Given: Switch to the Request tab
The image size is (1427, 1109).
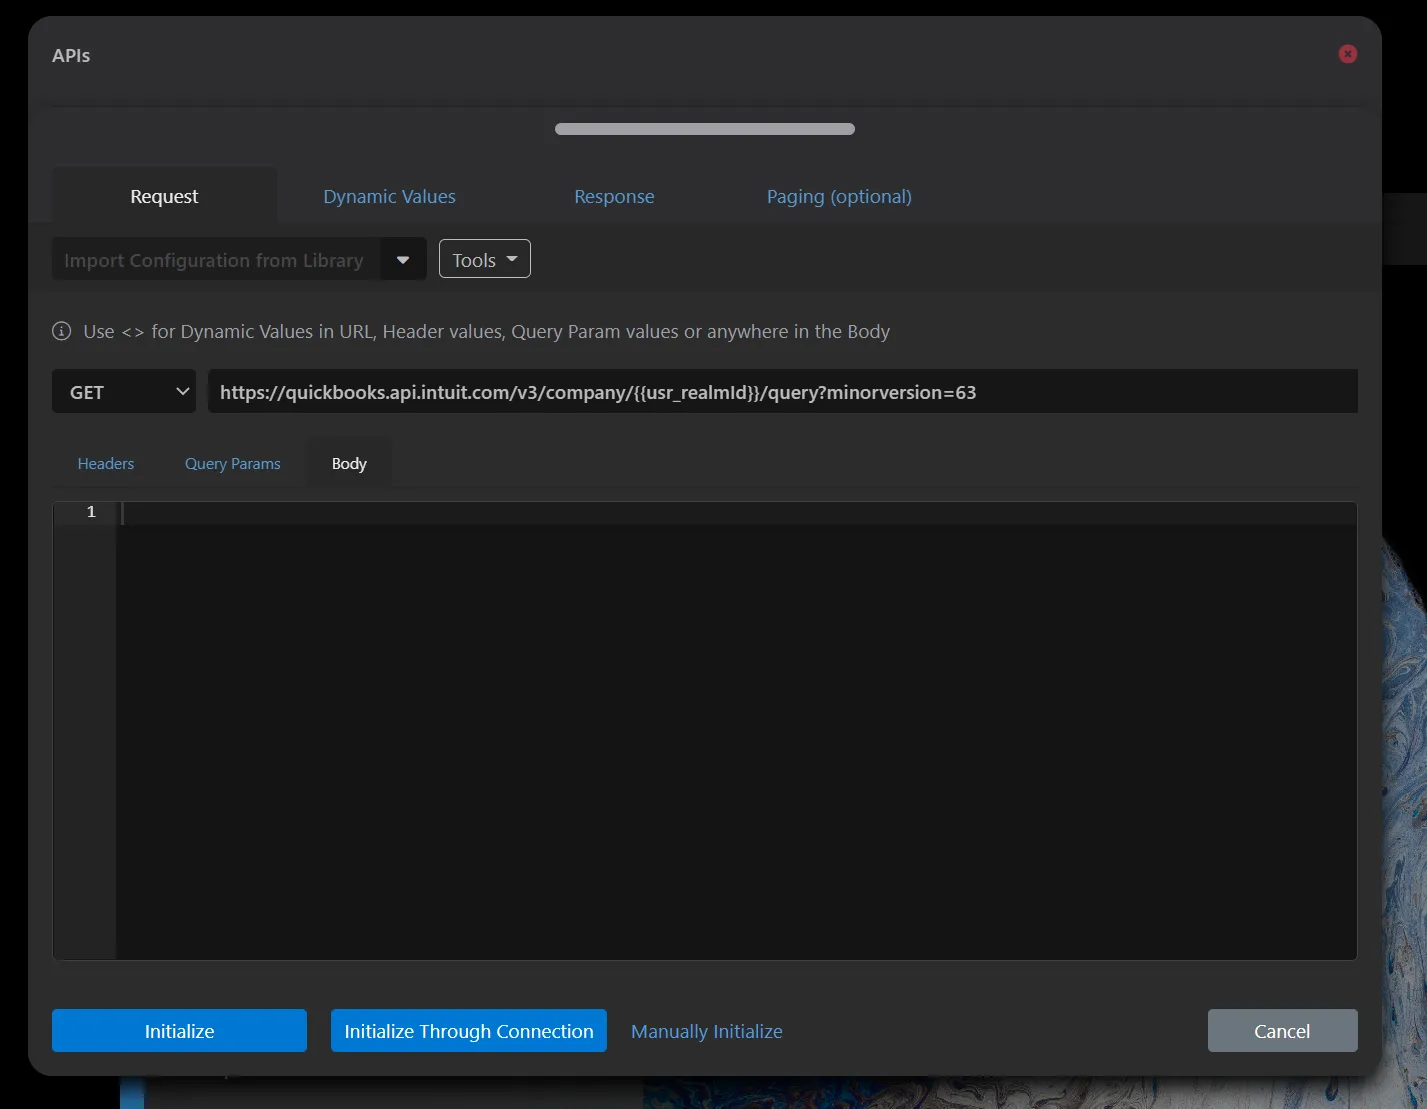Looking at the screenshot, I should click(x=164, y=196).
